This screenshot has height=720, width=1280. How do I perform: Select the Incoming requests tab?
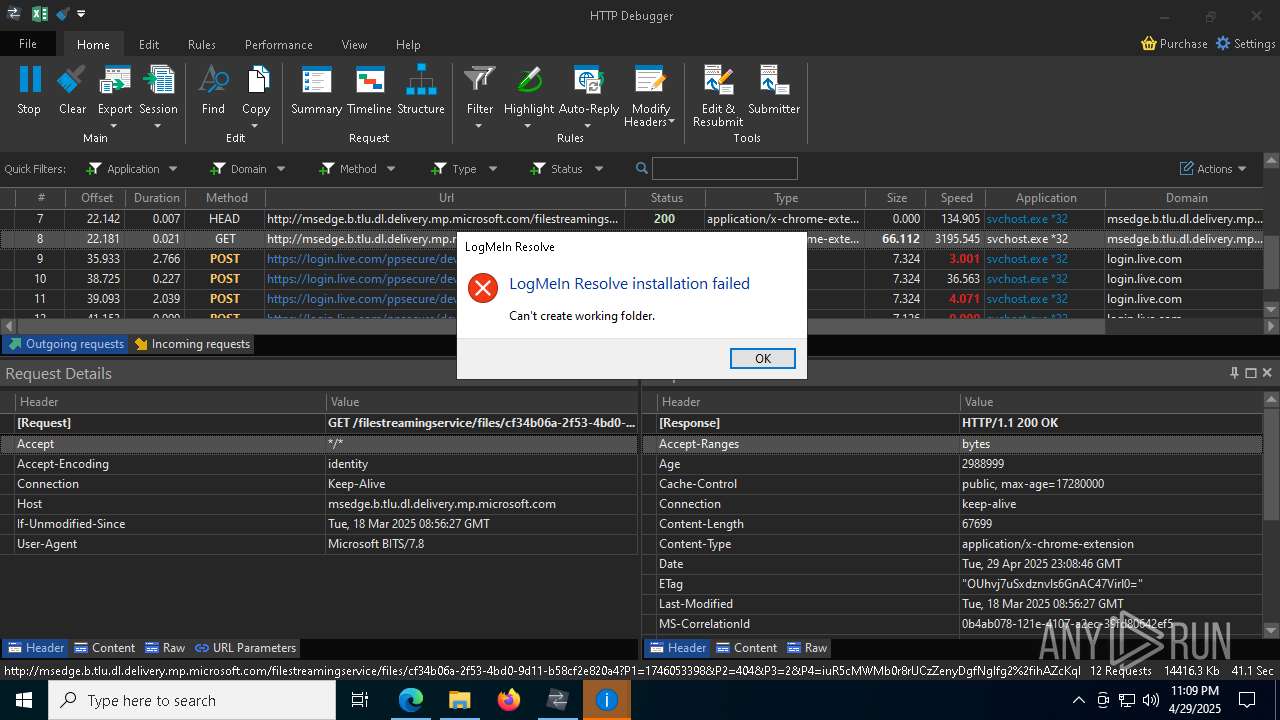click(x=192, y=344)
